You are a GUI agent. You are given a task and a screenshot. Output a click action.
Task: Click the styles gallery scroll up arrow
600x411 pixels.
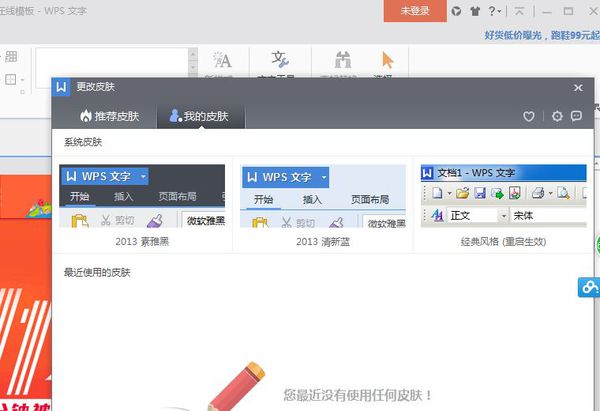coord(193,54)
